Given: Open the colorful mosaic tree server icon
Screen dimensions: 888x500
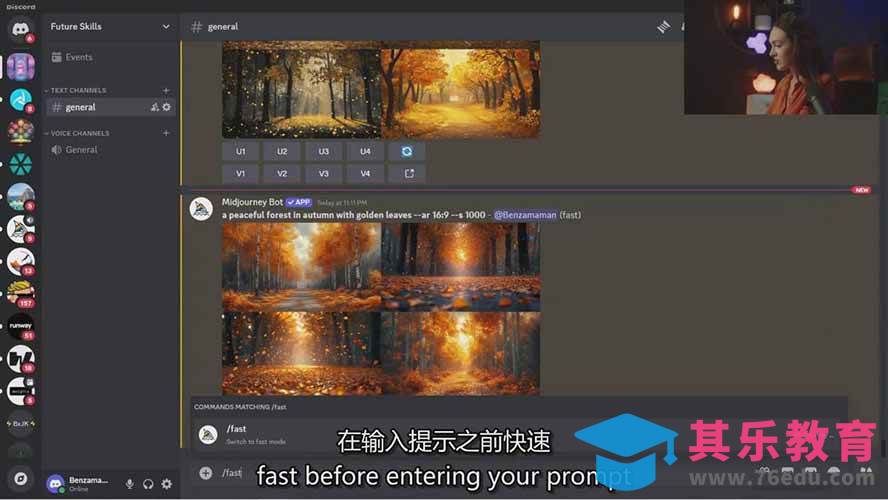Looking at the screenshot, I should [21, 132].
